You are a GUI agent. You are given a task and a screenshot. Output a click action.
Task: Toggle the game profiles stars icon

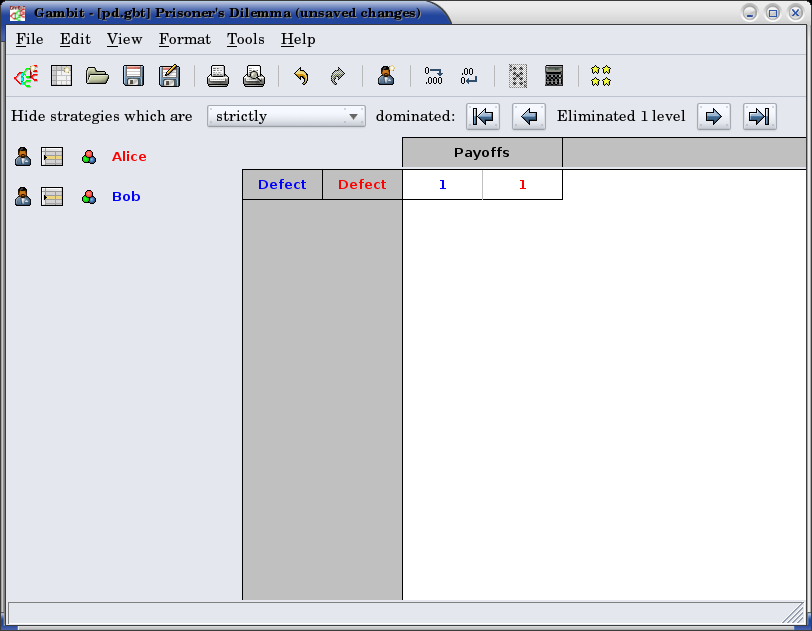(600, 76)
